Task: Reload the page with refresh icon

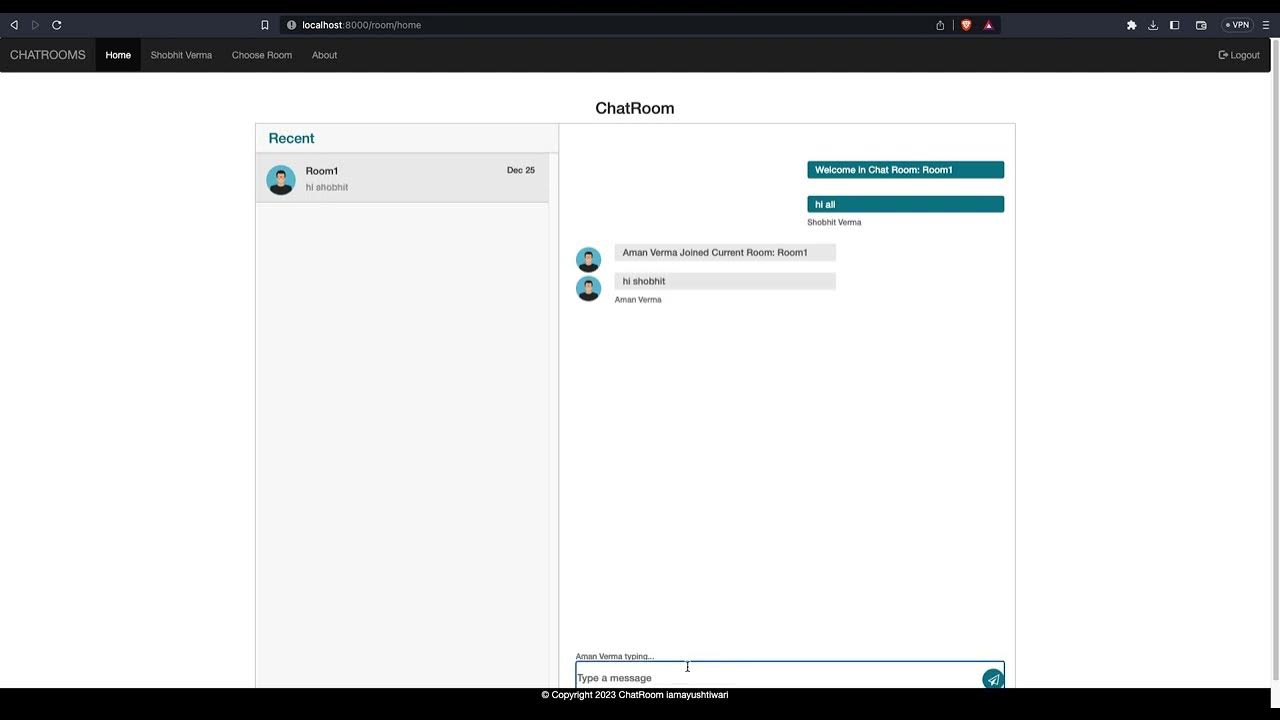Action: [x=56, y=25]
